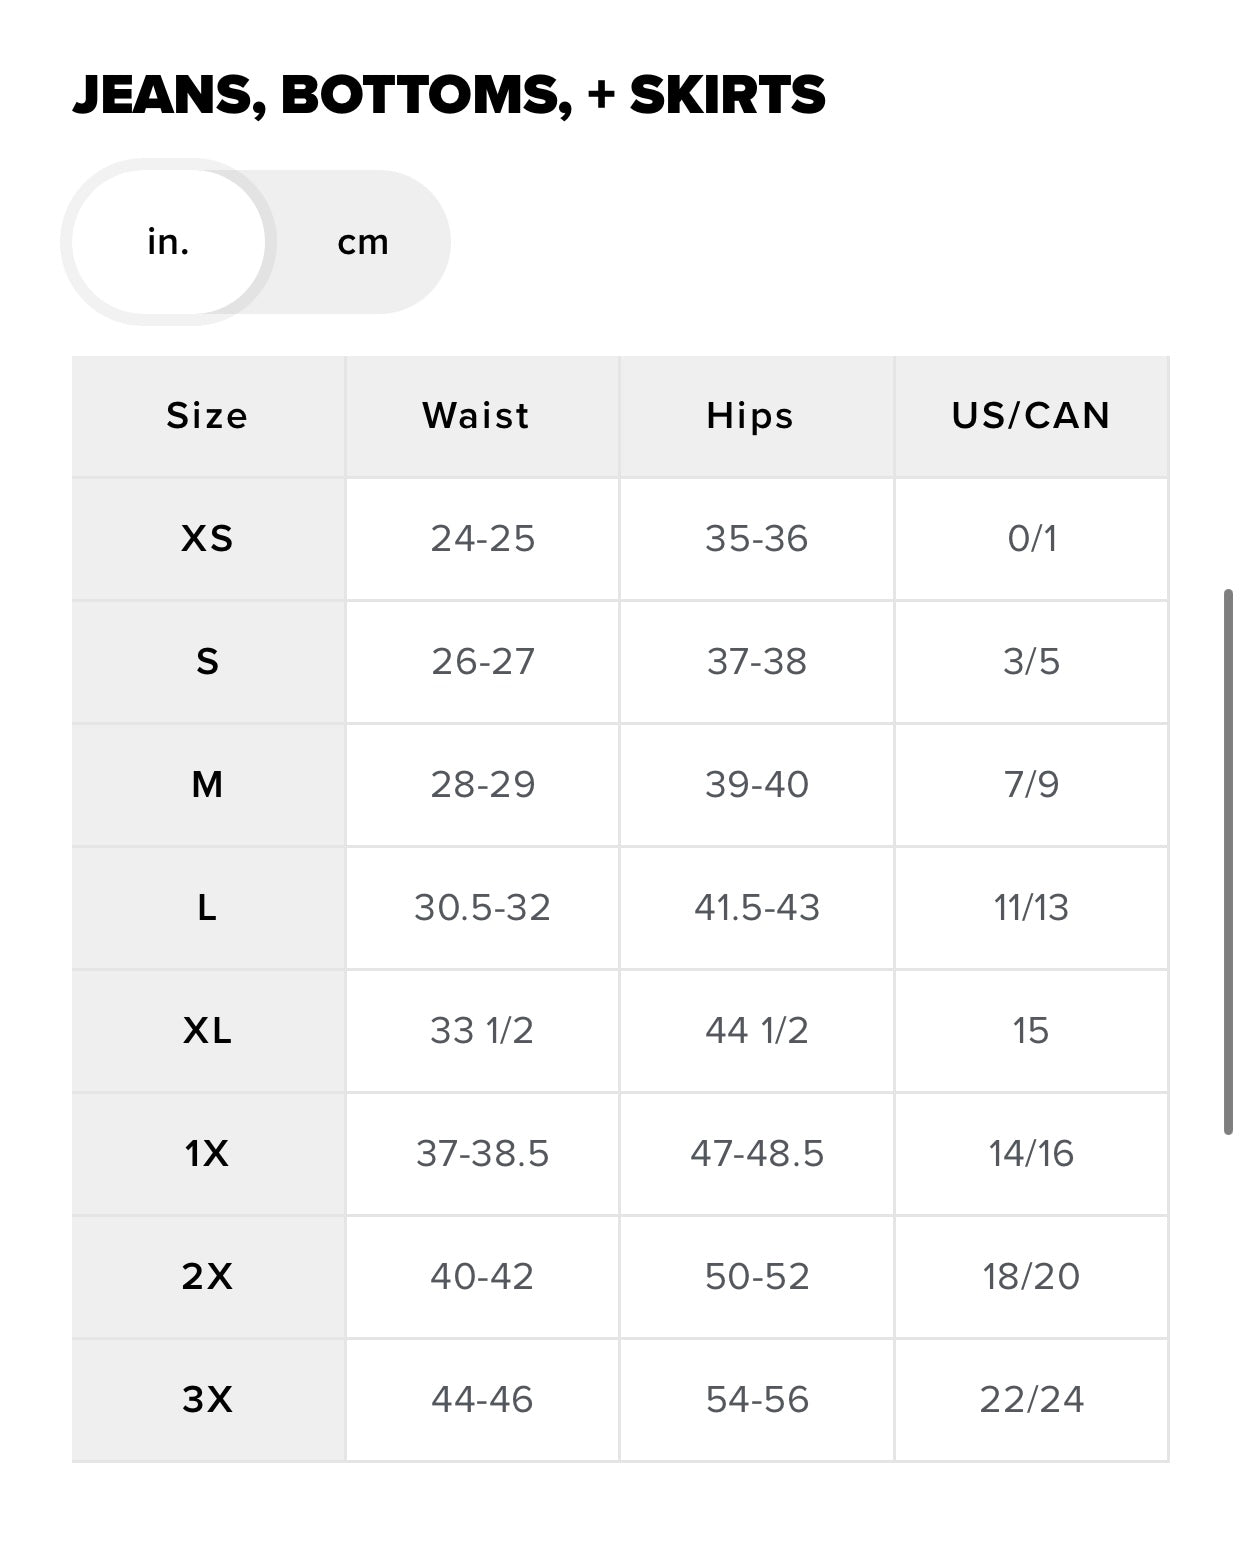The height and width of the screenshot is (1542, 1242).
Task: Click the vertical page scrollbar
Action: click(x=1228, y=862)
